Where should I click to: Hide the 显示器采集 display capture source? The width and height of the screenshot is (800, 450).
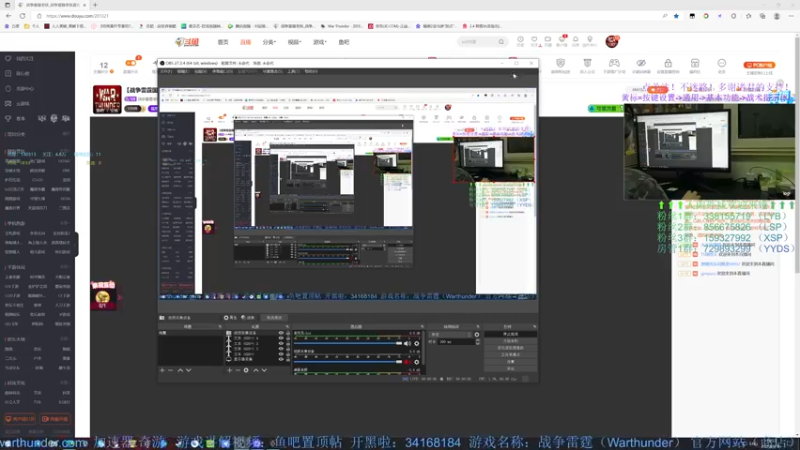coord(281,359)
